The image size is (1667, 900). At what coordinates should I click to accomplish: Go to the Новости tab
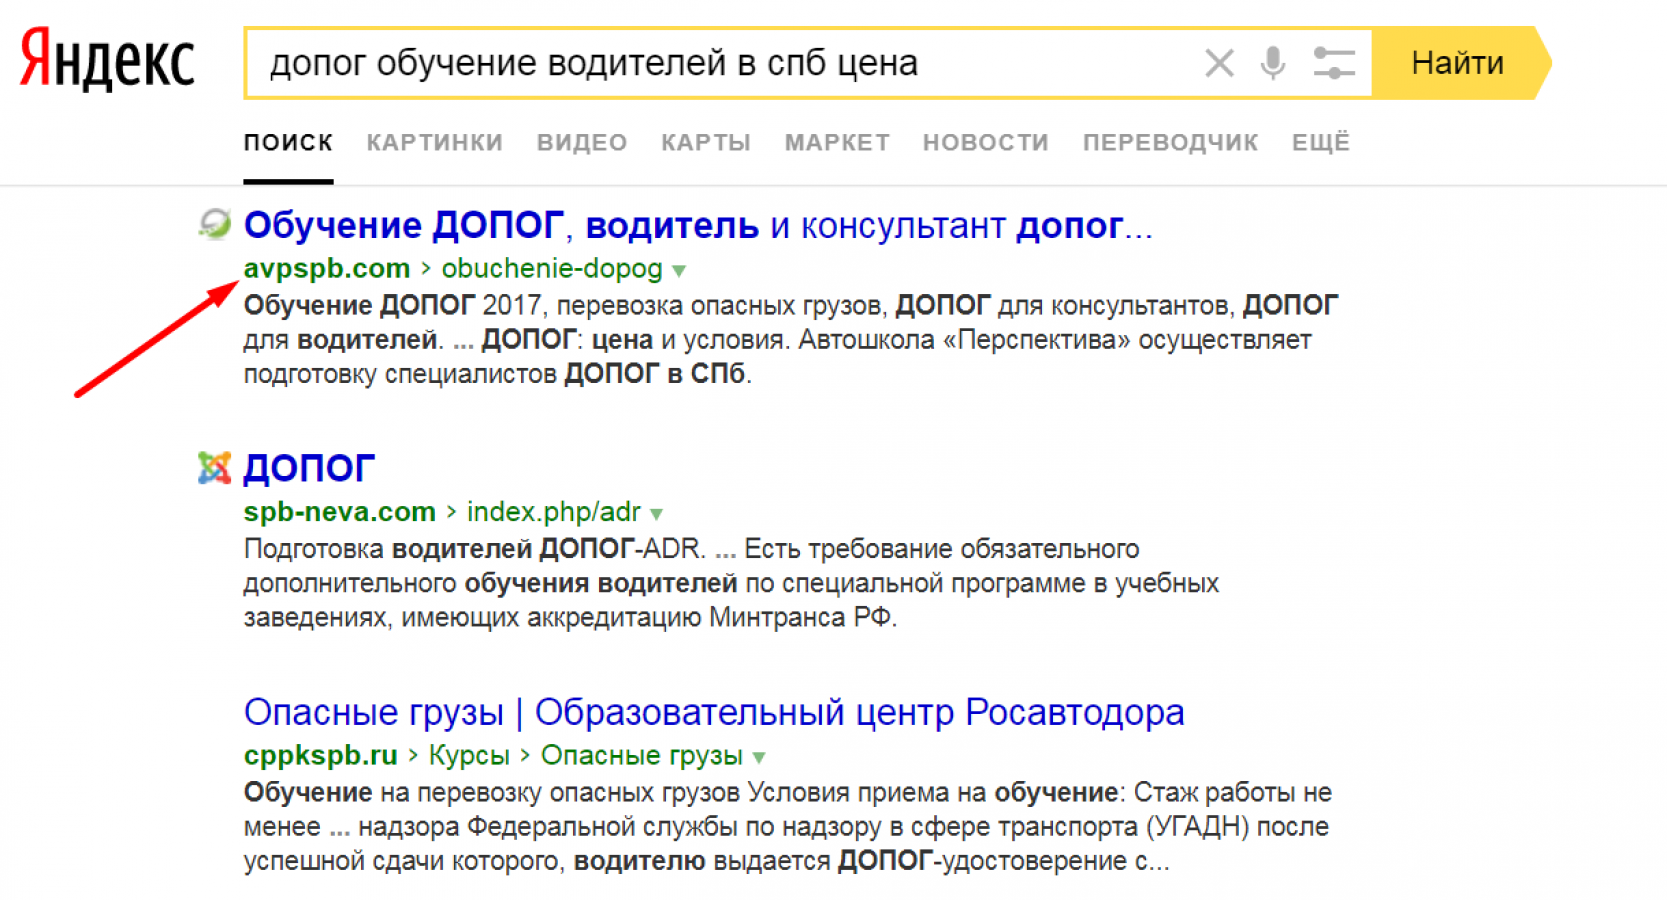point(986,143)
